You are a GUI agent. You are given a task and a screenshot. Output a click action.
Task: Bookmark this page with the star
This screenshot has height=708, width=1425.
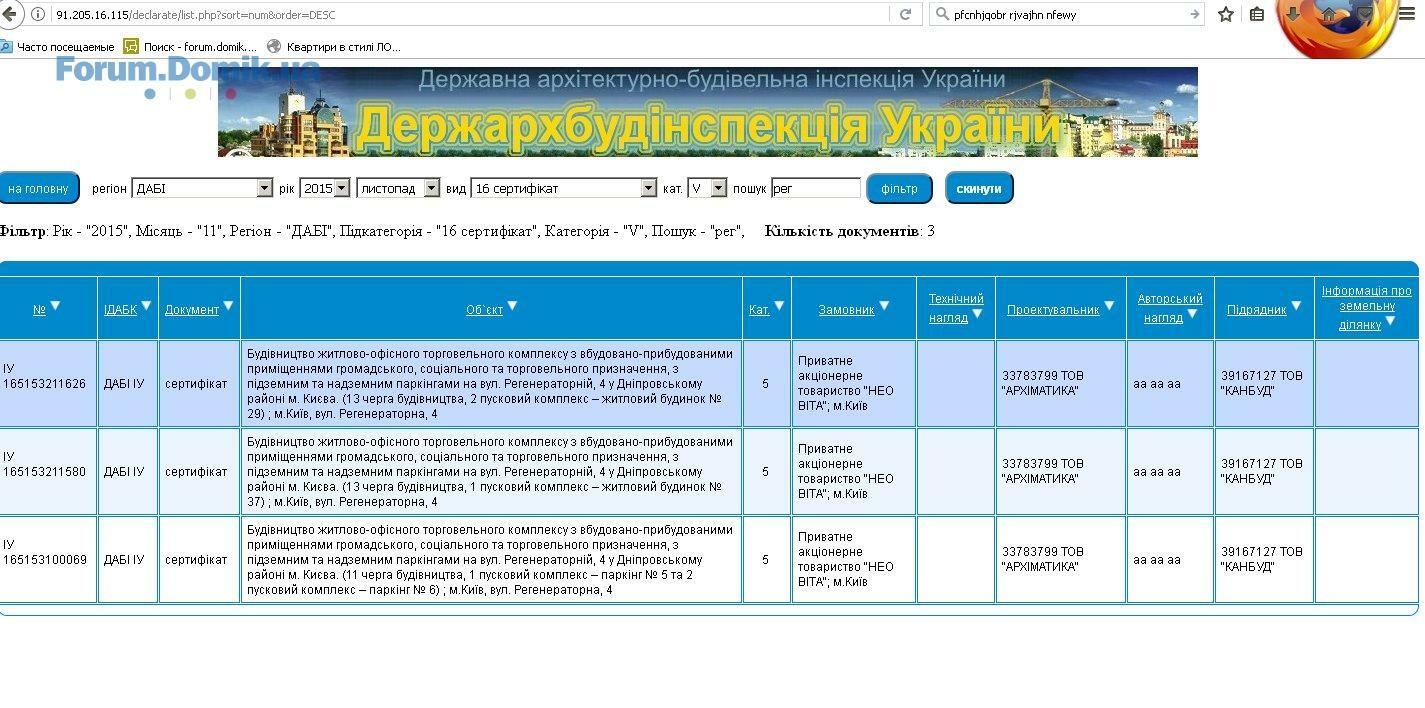[x=1226, y=14]
